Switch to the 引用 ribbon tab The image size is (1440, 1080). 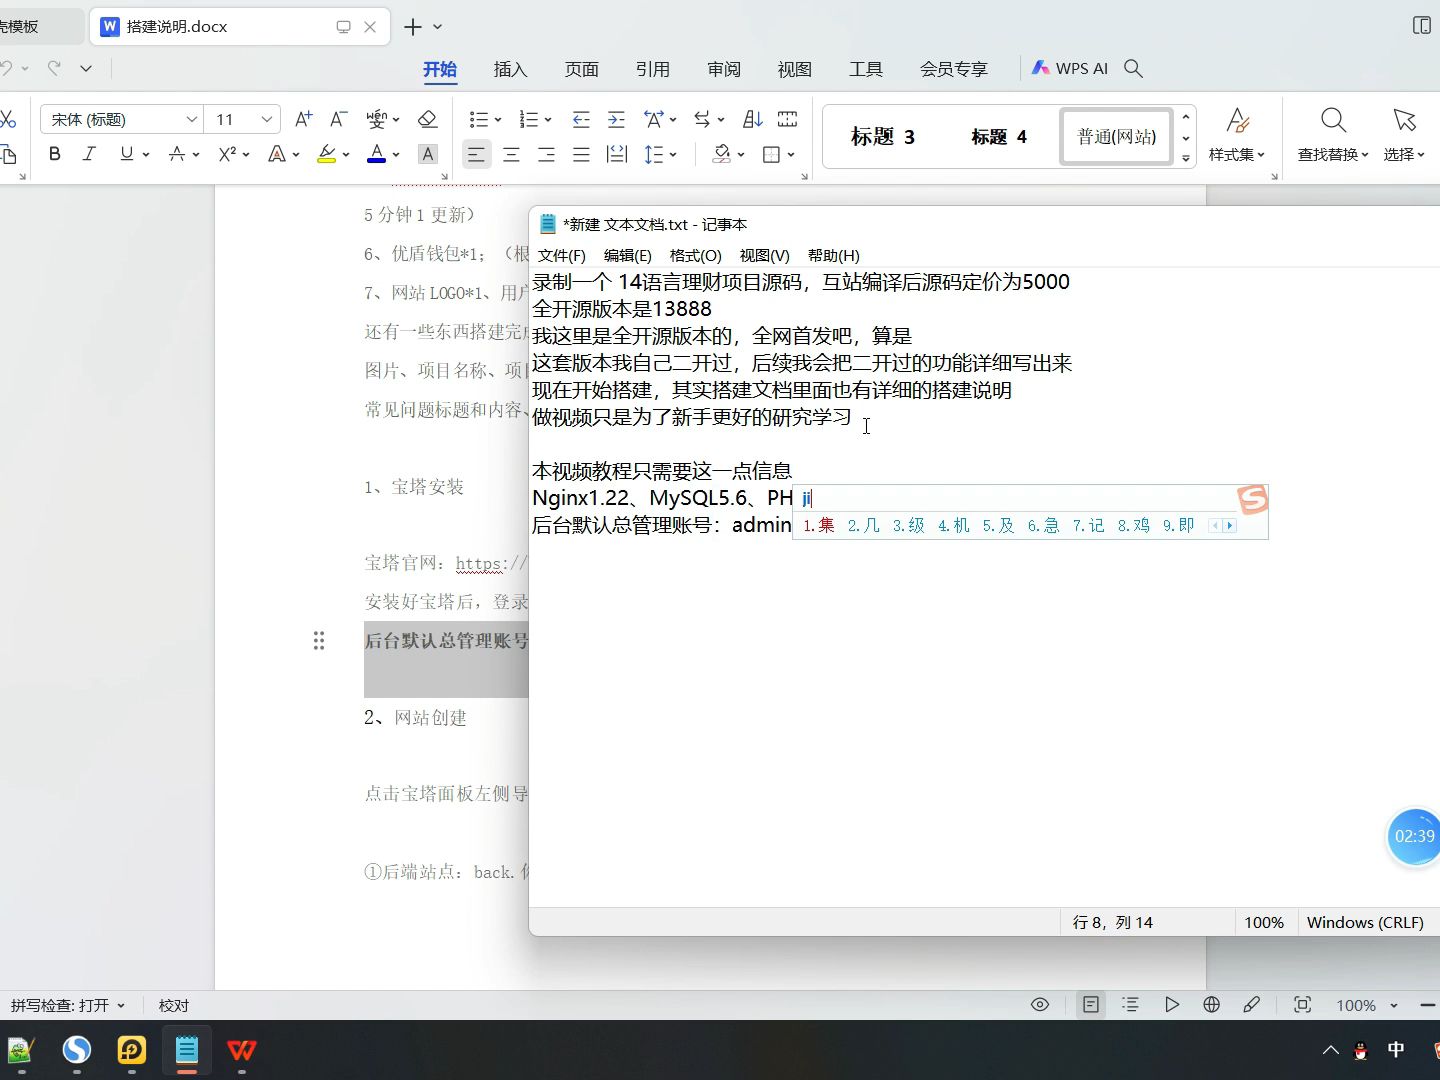(652, 69)
